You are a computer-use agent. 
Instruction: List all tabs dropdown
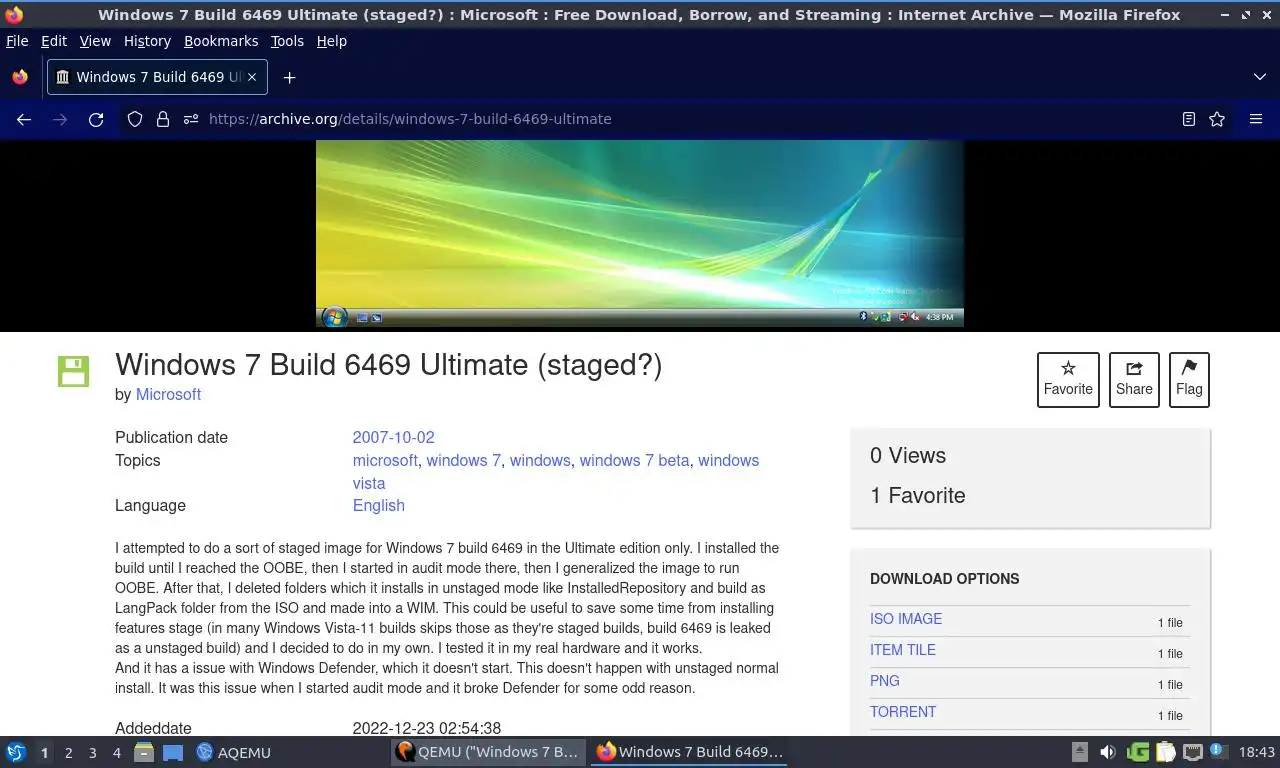tap(1259, 77)
